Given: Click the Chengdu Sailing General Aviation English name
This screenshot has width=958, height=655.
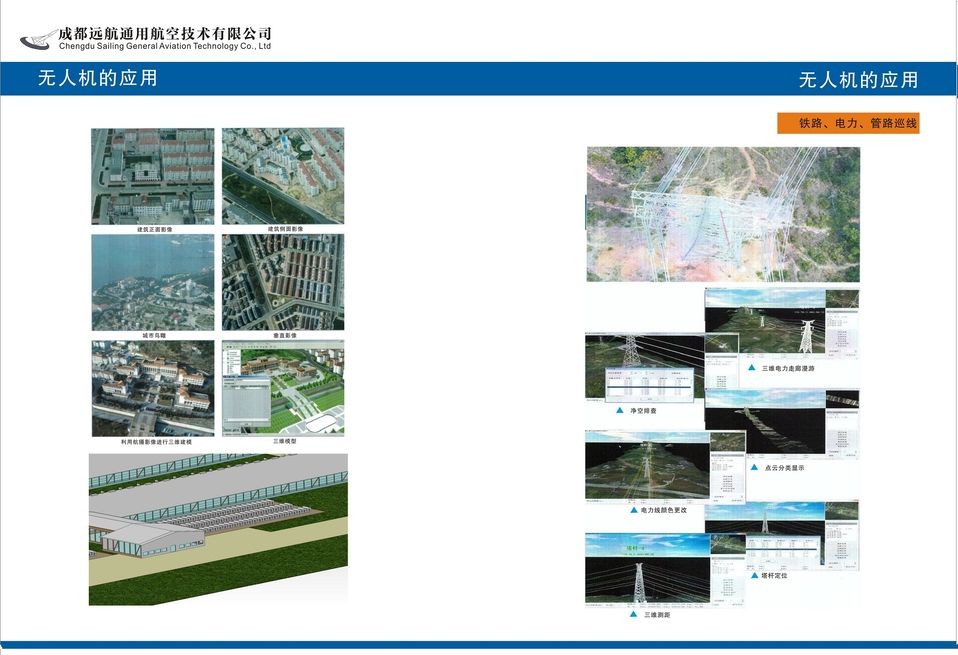Looking at the screenshot, I should (165, 46).
